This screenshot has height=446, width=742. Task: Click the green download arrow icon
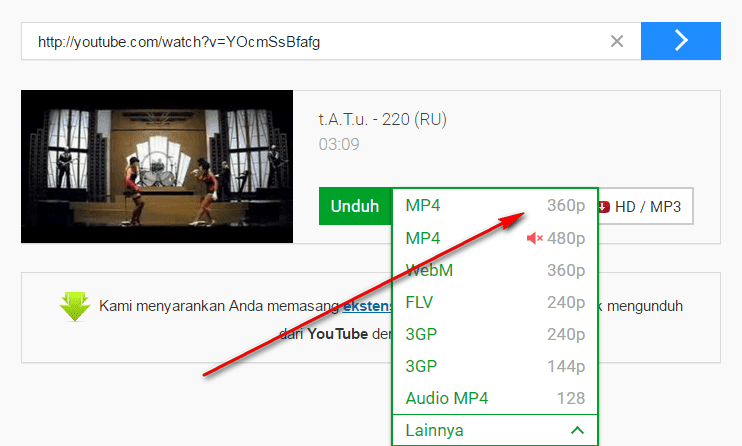click(x=75, y=306)
